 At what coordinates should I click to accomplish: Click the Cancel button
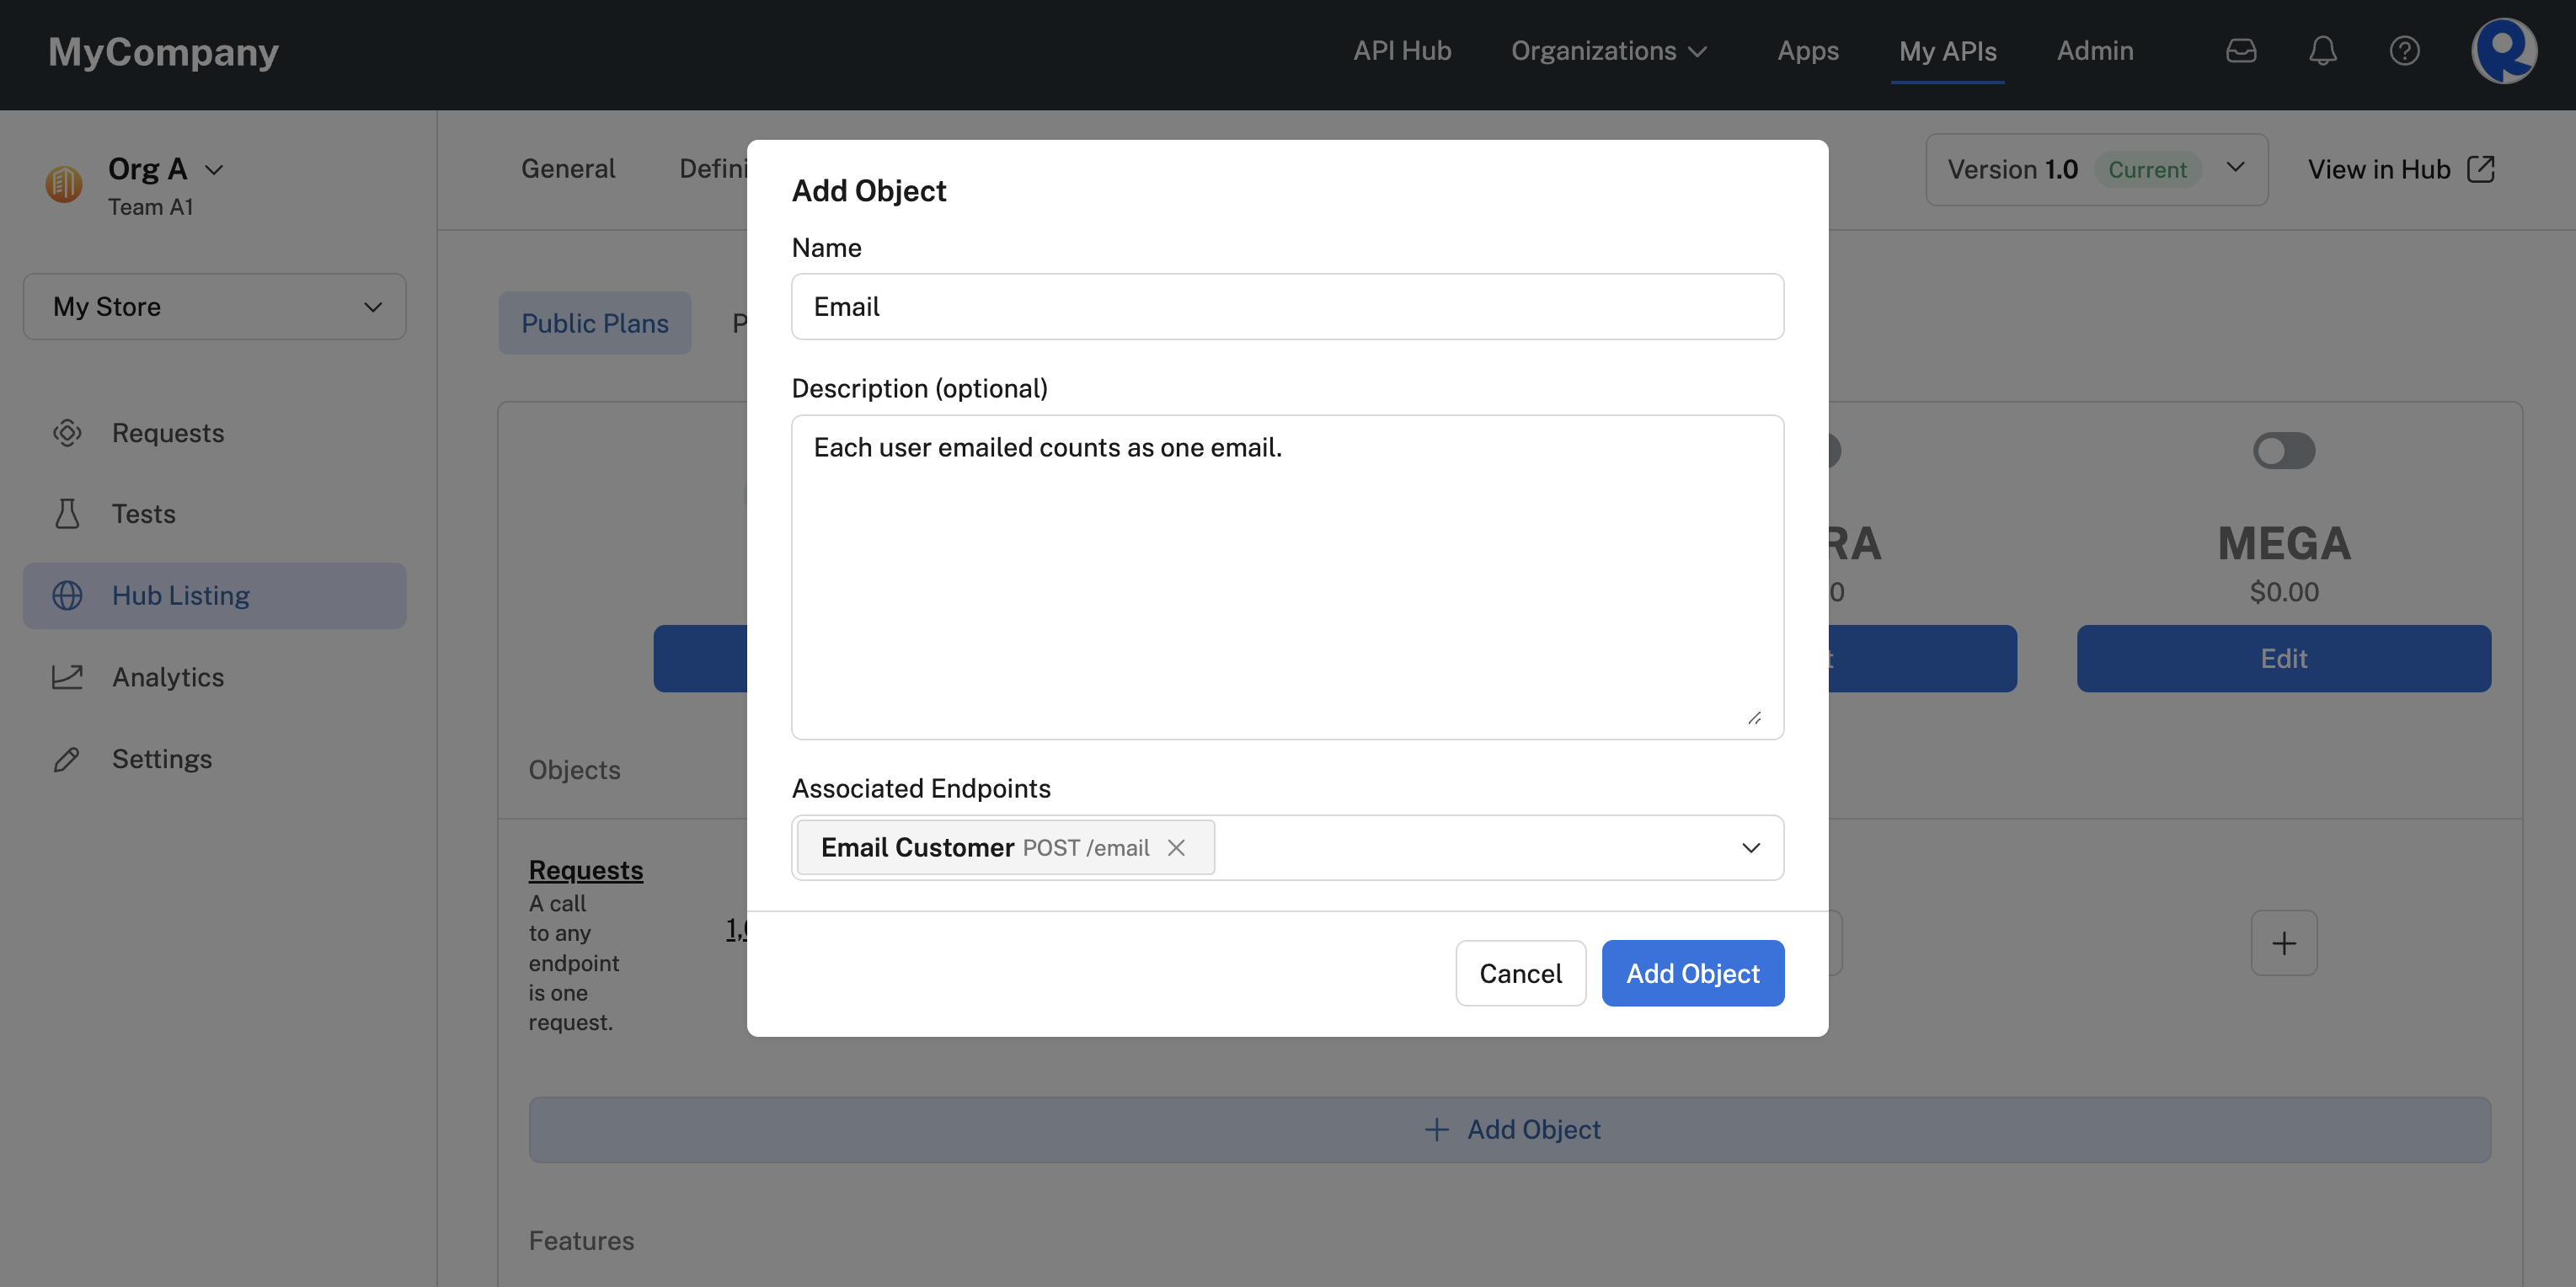point(1520,971)
